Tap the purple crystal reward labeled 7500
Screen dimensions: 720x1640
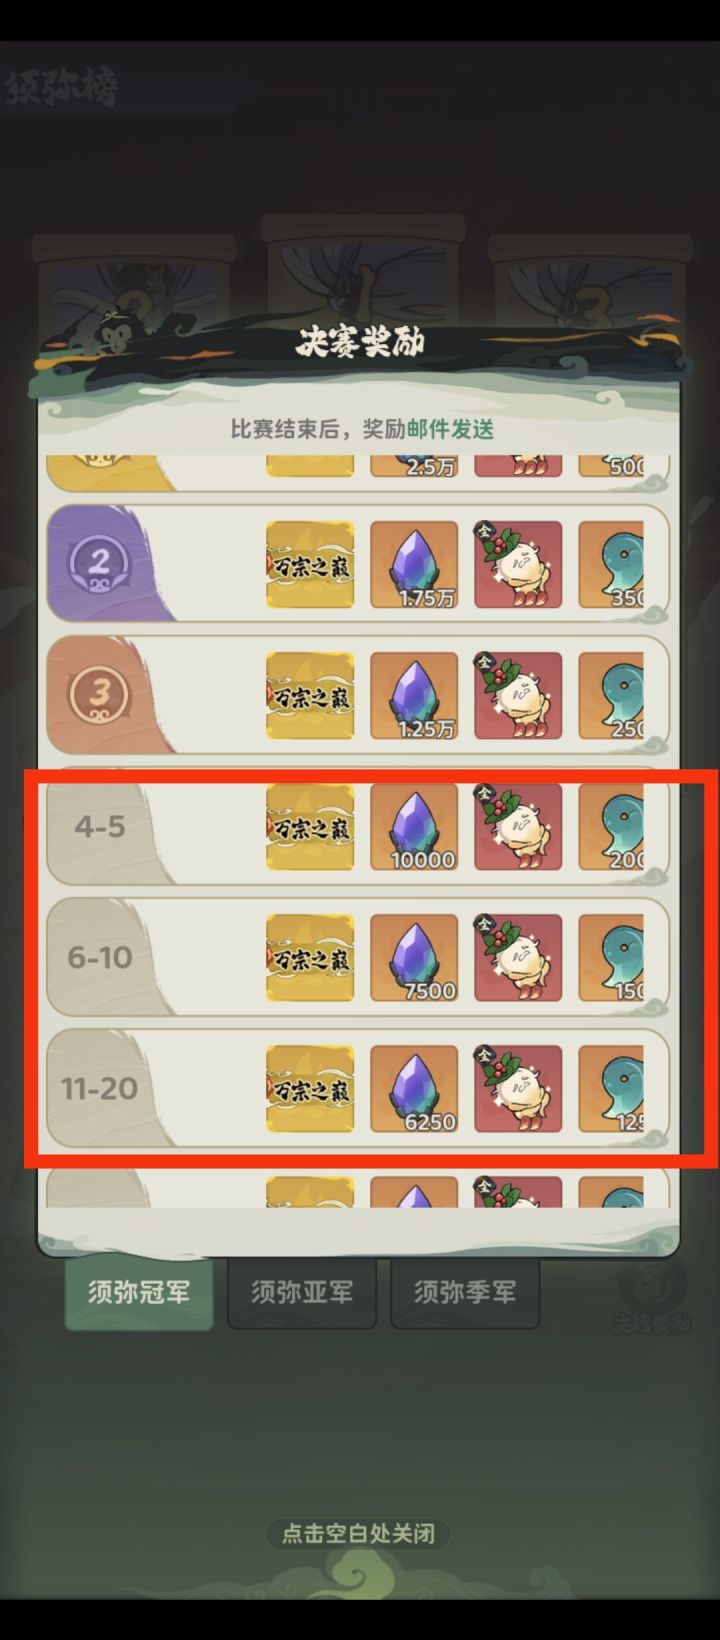pos(414,957)
